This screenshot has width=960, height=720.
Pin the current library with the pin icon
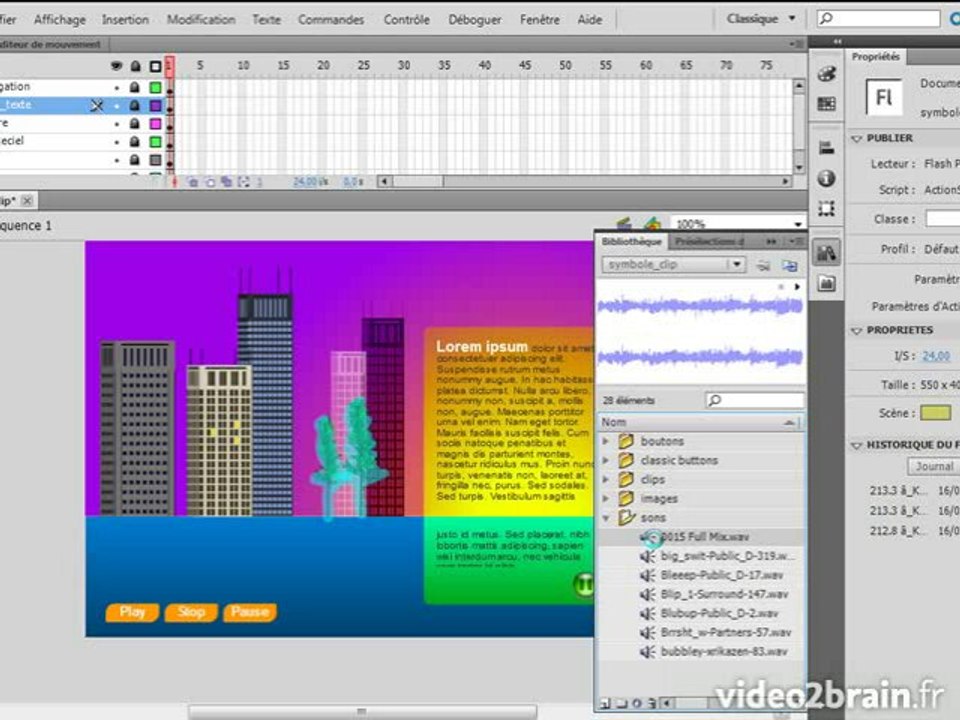pos(763,265)
